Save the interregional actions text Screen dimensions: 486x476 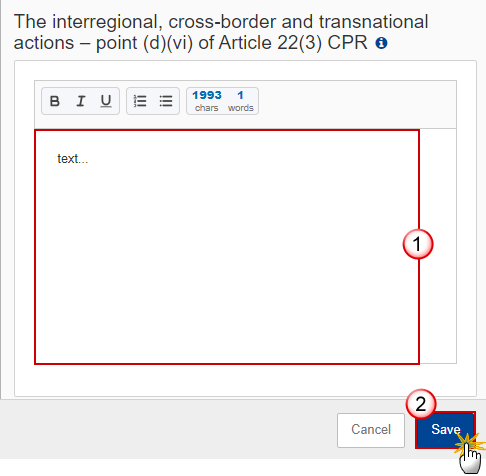tap(445, 429)
